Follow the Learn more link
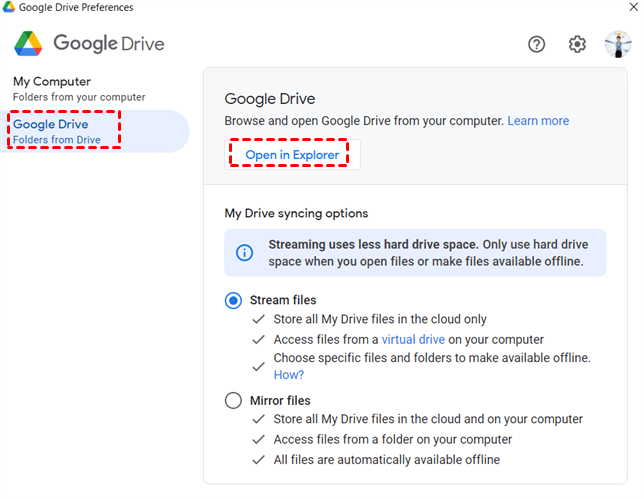This screenshot has width=644, height=500. (x=538, y=121)
